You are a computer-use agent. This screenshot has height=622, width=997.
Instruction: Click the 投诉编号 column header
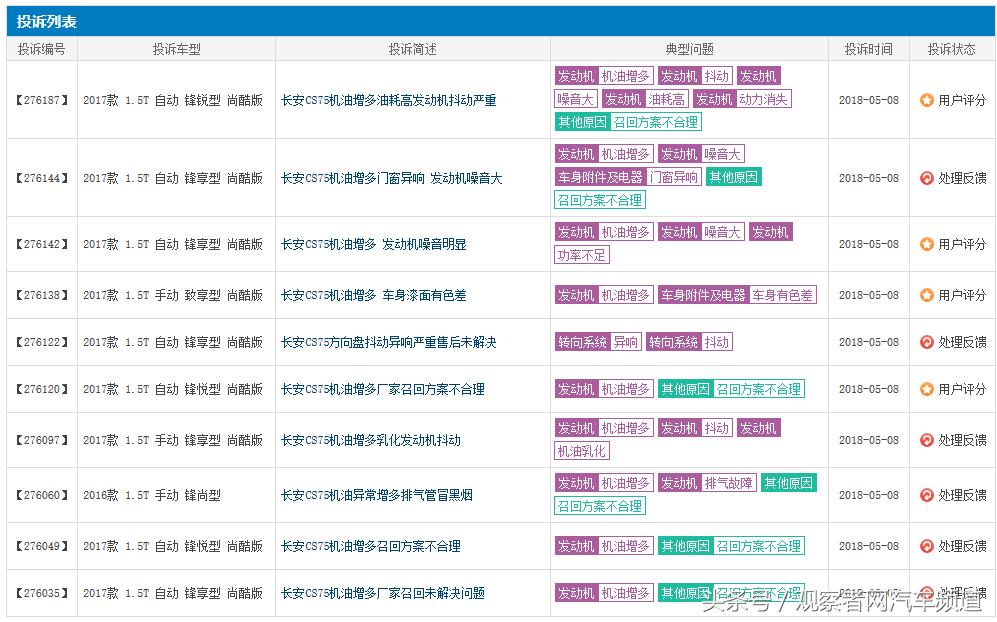point(42,49)
